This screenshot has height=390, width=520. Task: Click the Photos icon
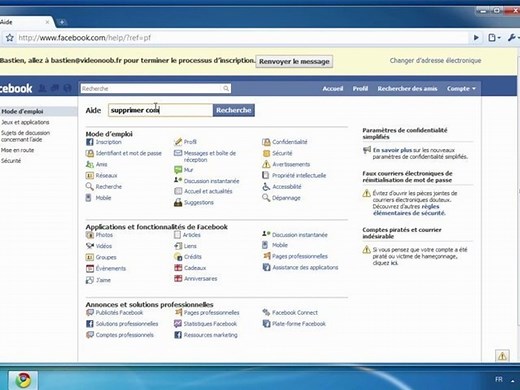[x=90, y=235]
